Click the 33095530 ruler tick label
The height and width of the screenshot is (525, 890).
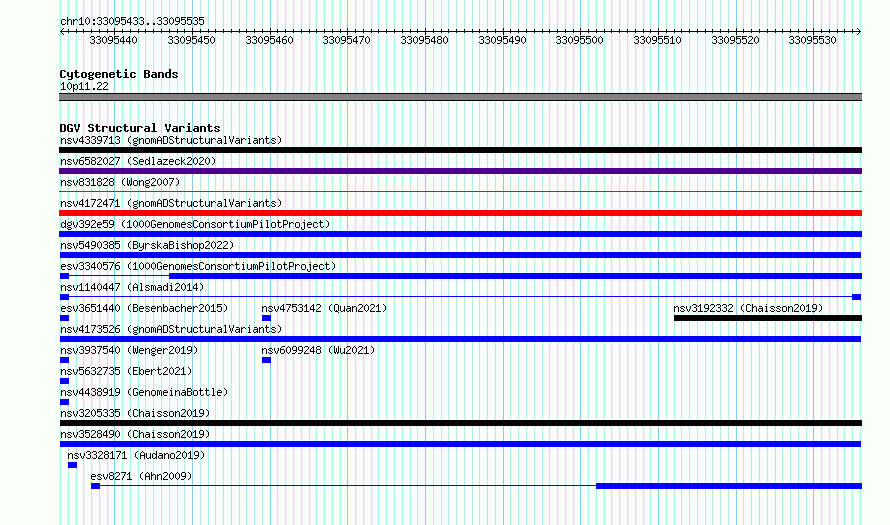tap(812, 40)
